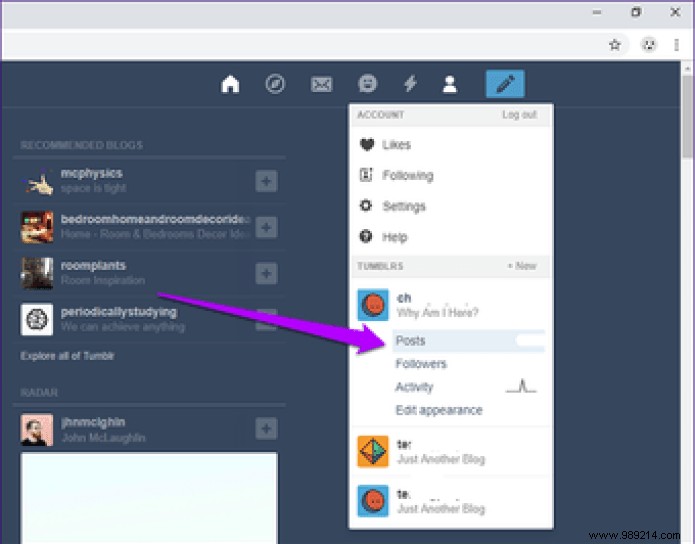Click the scrollbar up arrow
This screenshot has width=695, height=544.
[x=688, y=68]
